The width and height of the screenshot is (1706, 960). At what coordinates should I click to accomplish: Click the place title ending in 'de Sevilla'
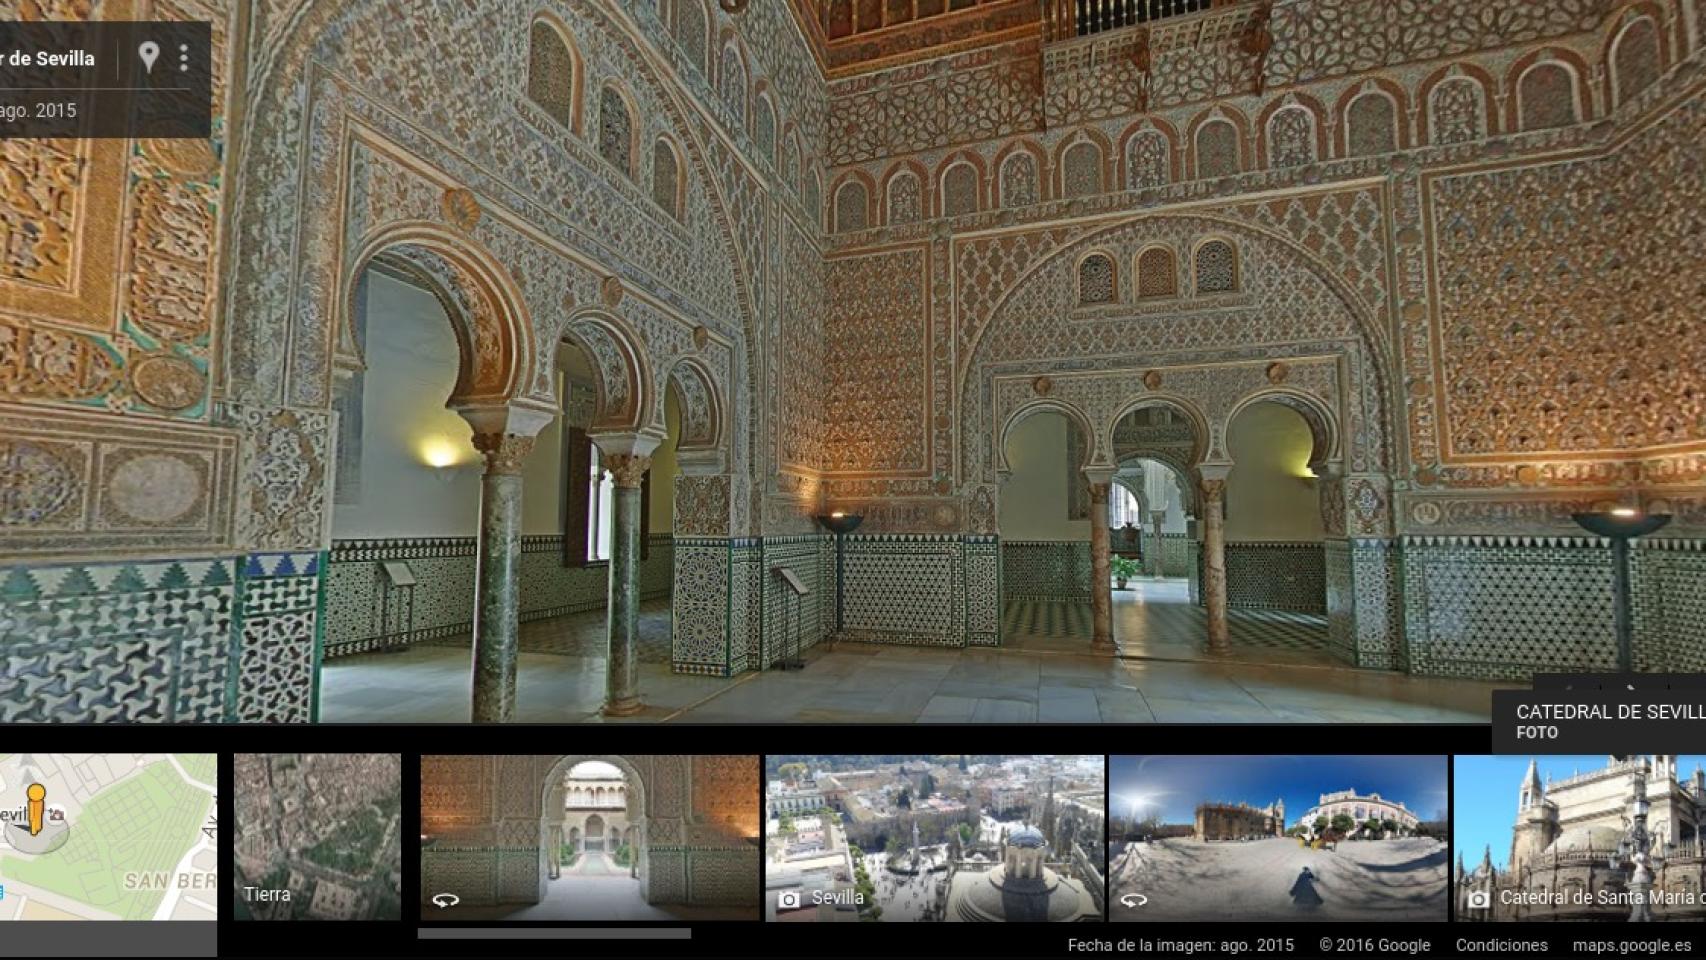click(x=48, y=58)
